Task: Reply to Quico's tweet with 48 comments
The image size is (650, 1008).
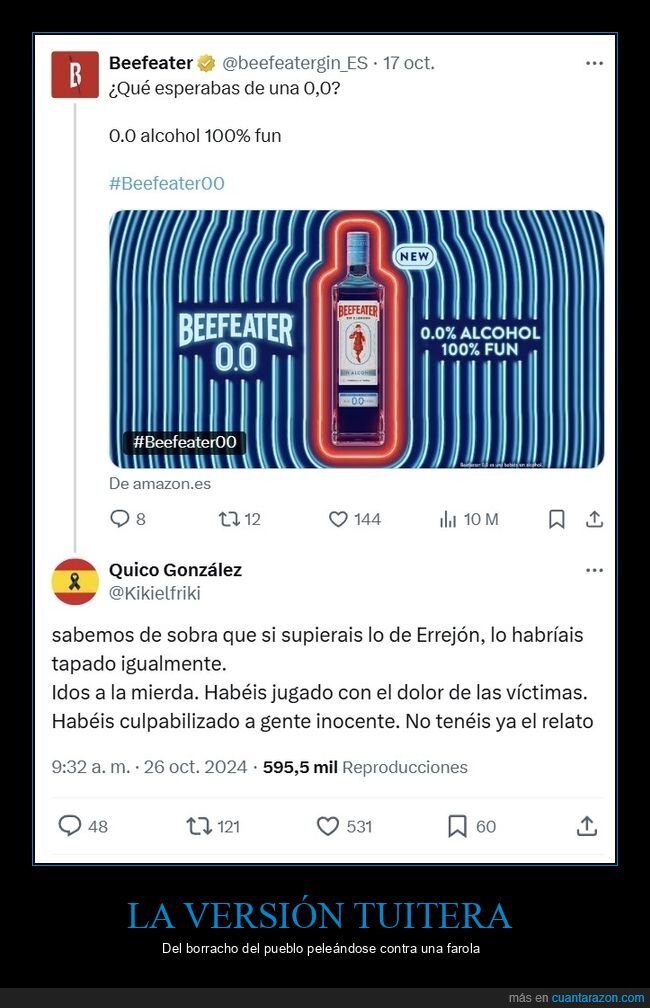Action: 69,825
